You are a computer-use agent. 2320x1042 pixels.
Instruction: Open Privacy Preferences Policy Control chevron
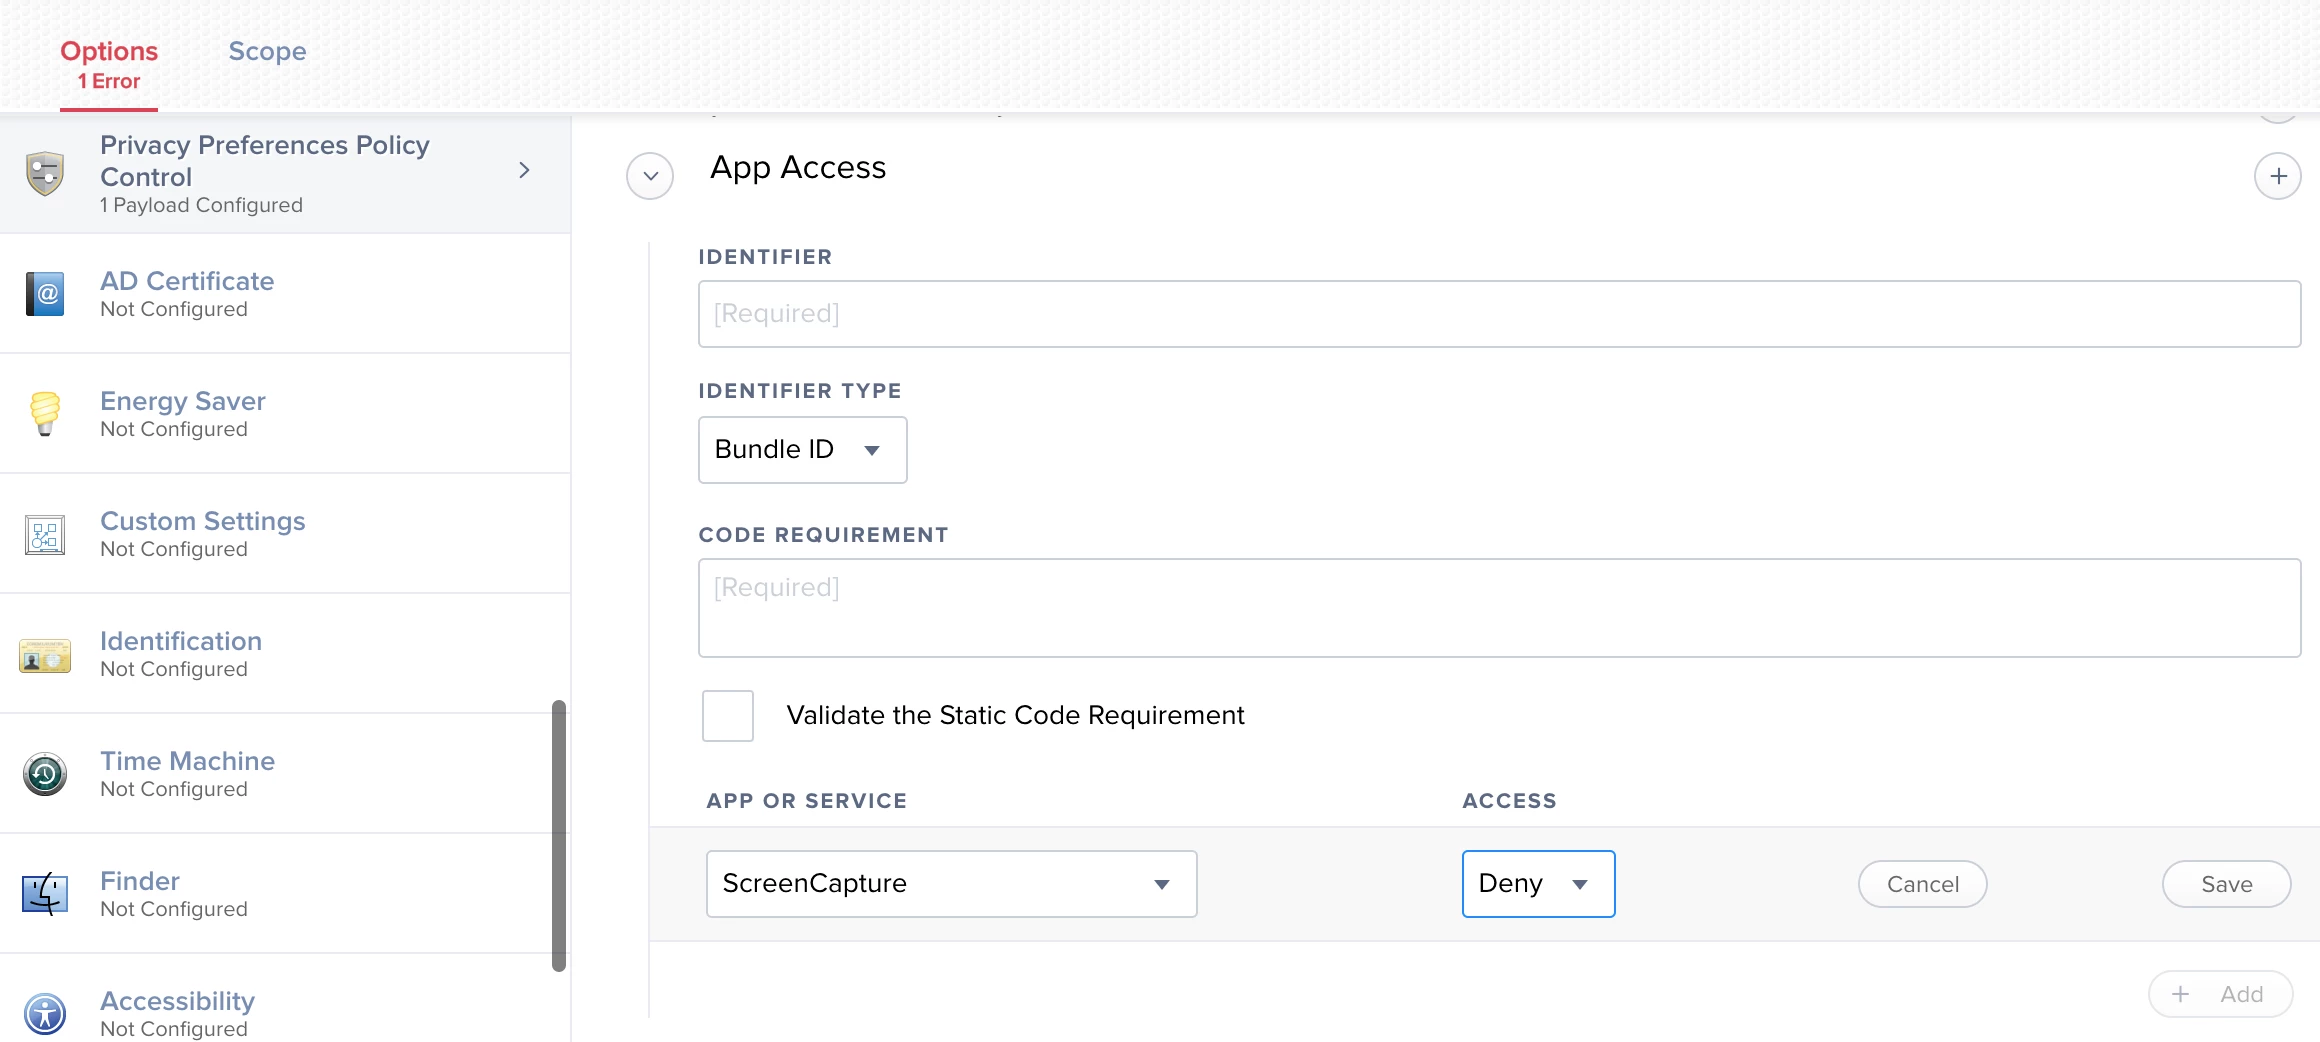pyautogui.click(x=524, y=171)
